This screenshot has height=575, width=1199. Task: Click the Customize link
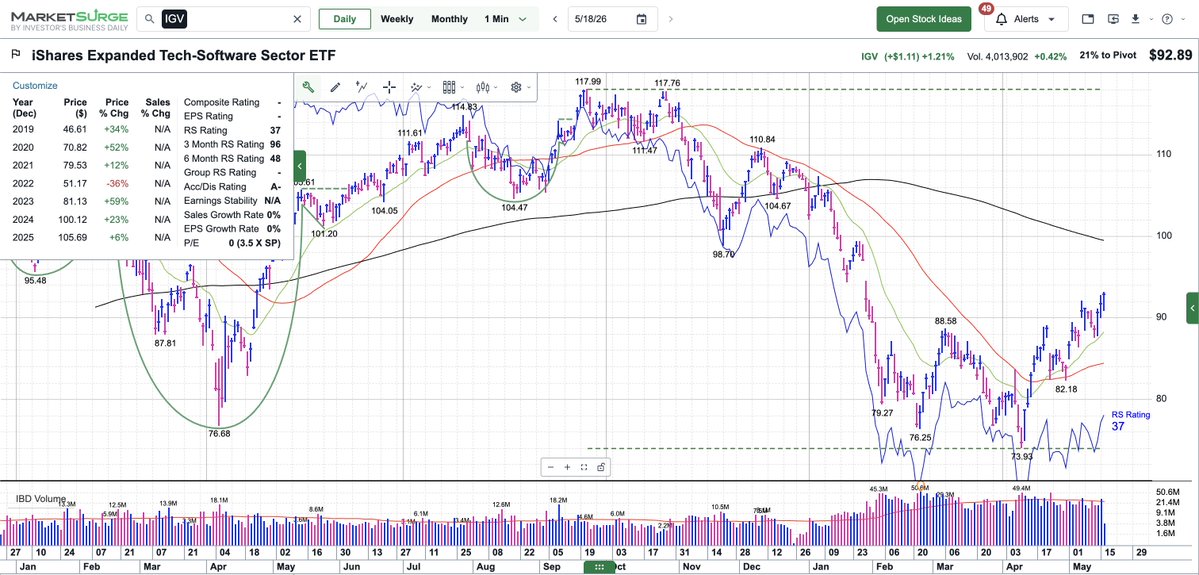[34, 86]
